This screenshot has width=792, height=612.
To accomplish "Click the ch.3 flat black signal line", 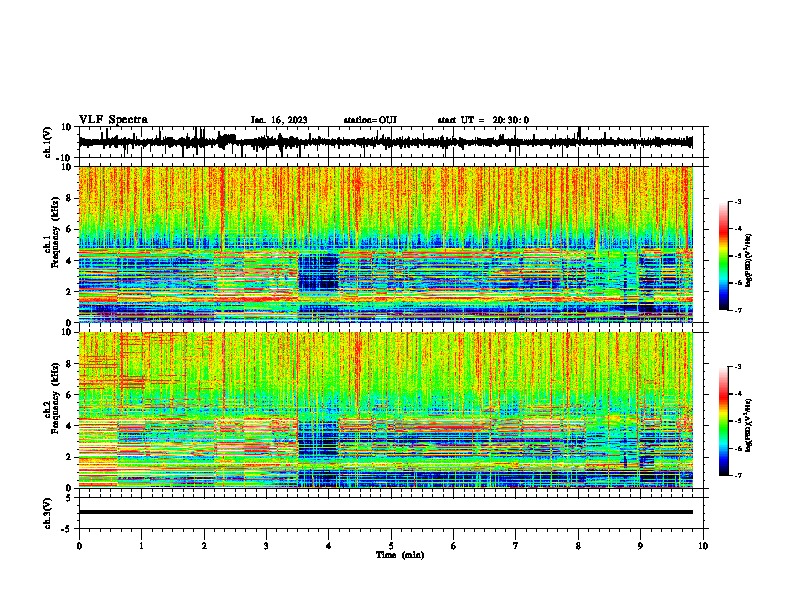I will pyautogui.click(x=385, y=512).
